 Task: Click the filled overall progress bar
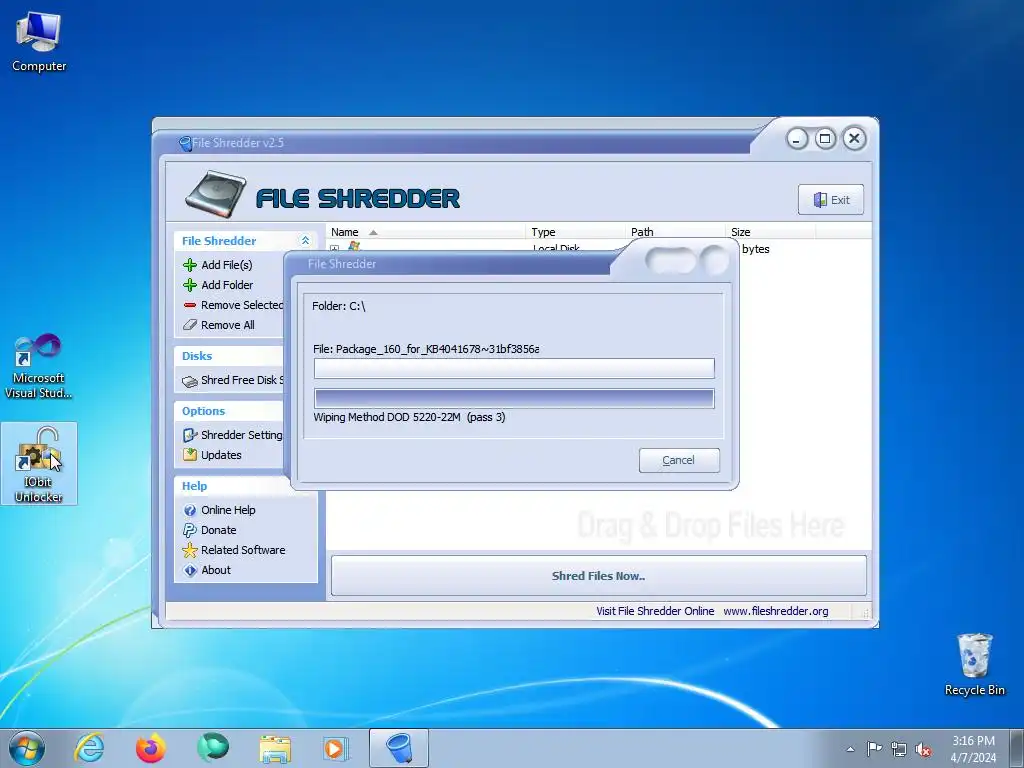point(514,398)
